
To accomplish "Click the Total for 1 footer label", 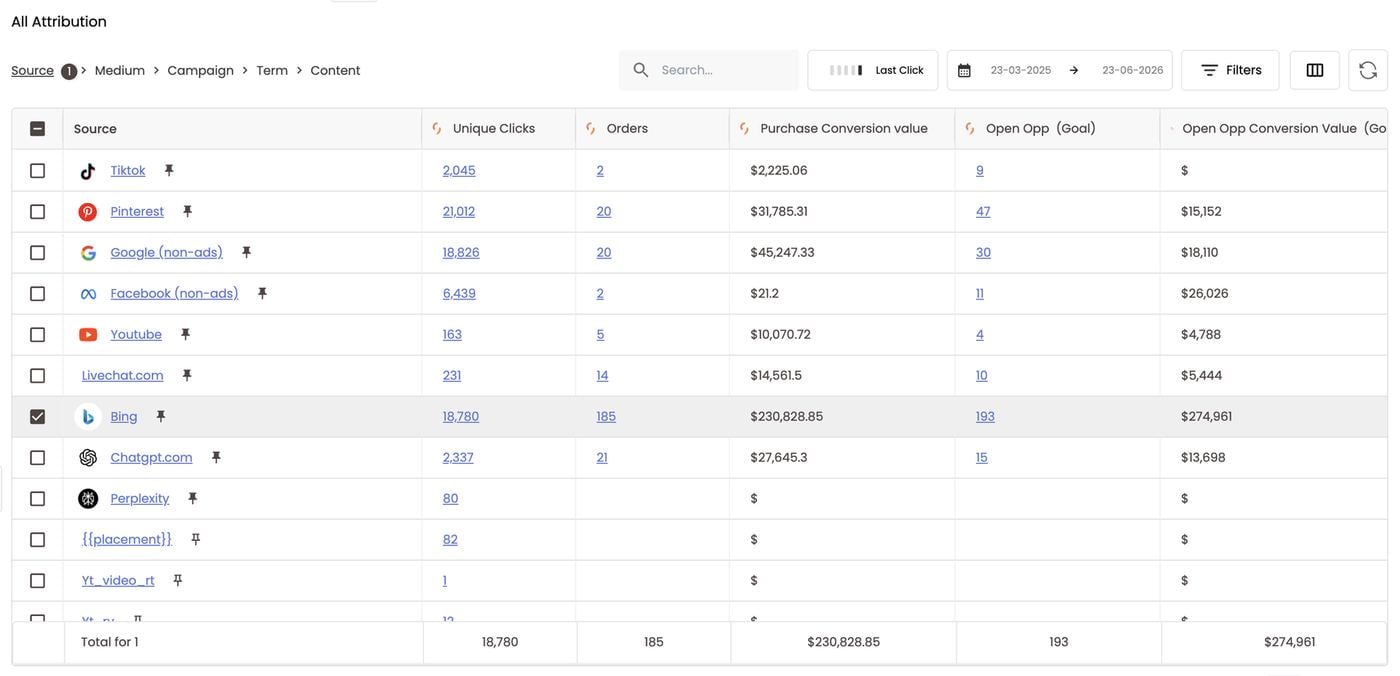I will tap(110, 642).
